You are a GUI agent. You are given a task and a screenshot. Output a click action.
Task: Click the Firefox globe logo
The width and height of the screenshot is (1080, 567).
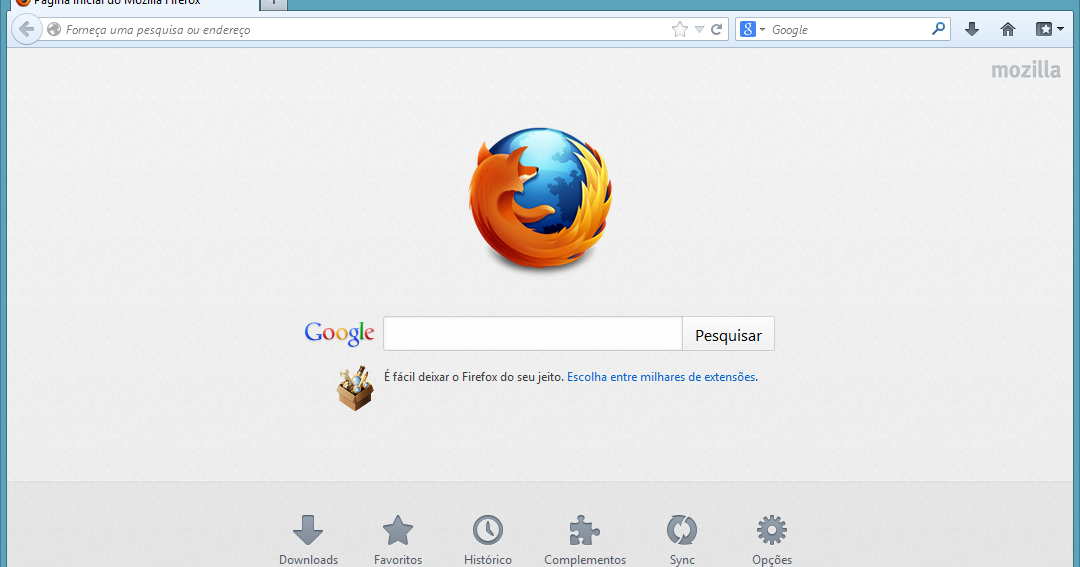541,198
